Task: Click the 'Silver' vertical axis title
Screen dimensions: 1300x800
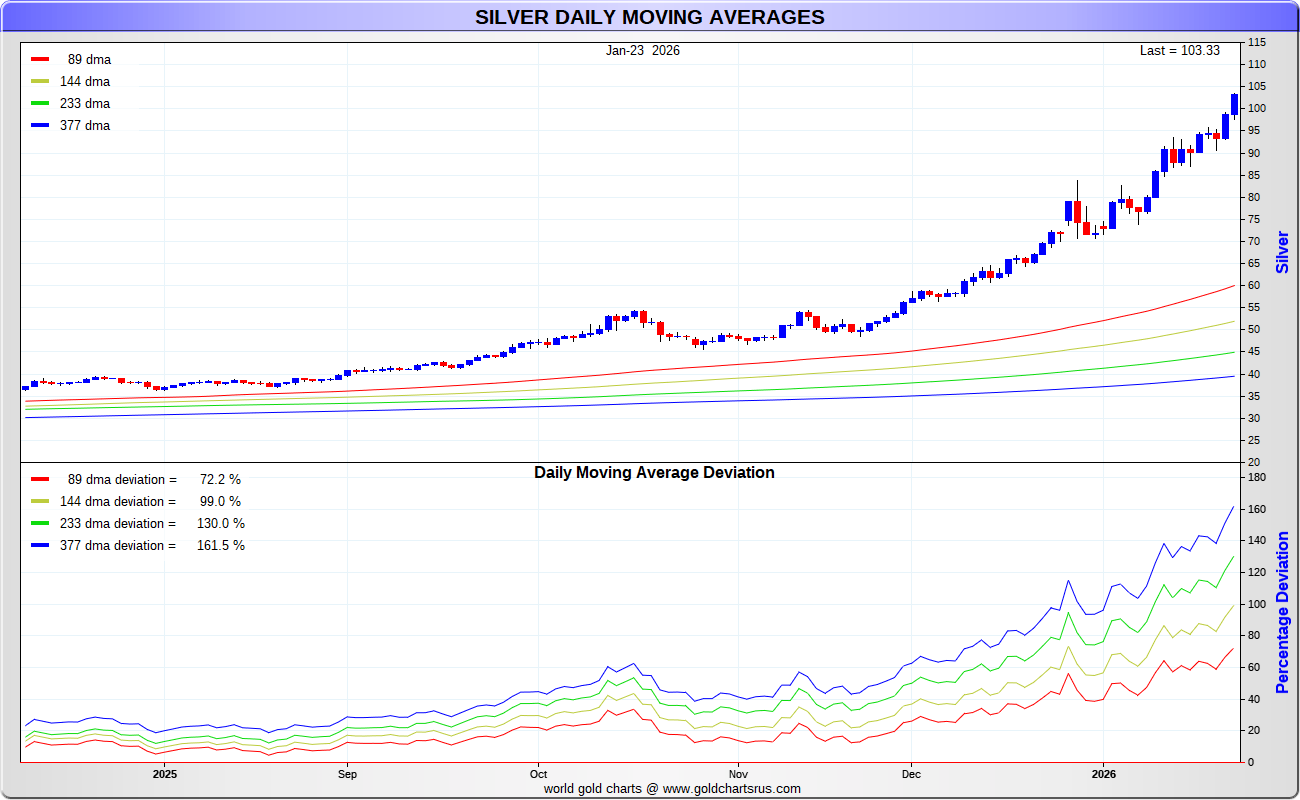Action: click(1283, 252)
